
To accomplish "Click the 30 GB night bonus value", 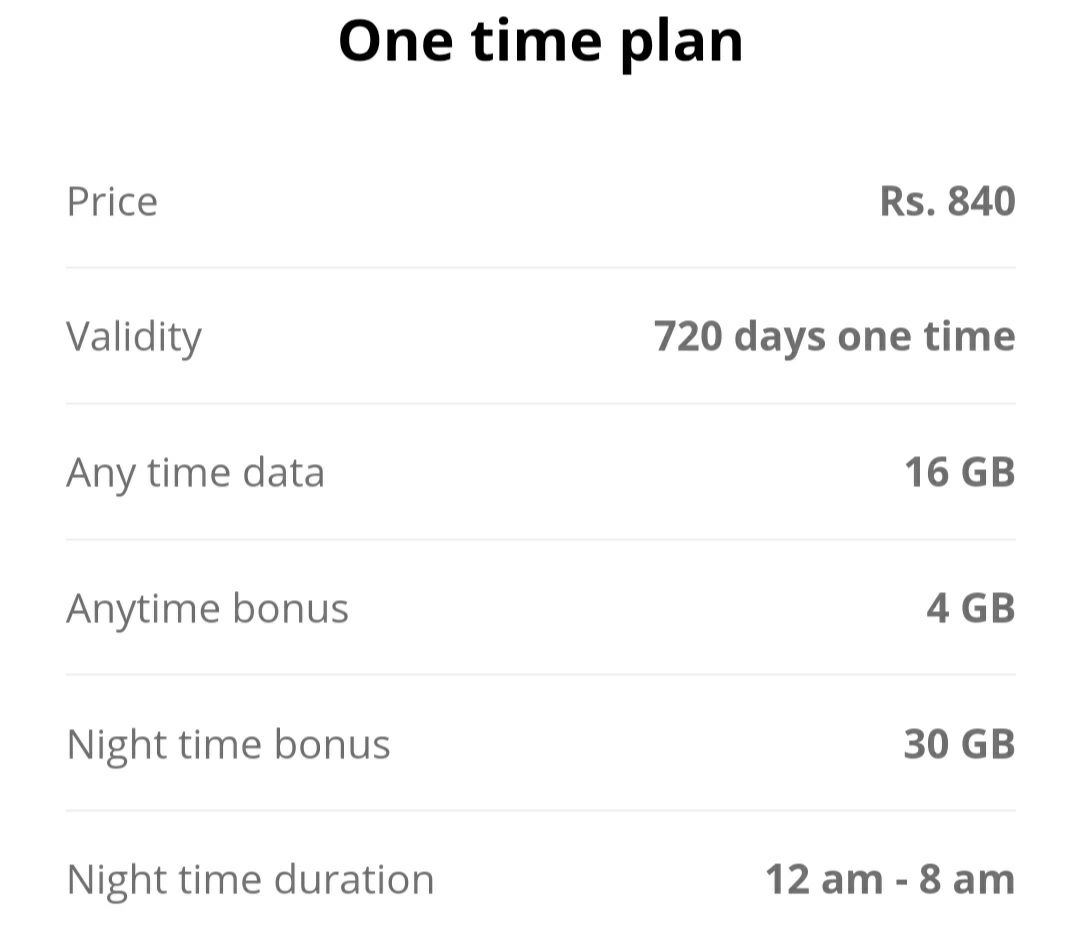I will (x=959, y=744).
